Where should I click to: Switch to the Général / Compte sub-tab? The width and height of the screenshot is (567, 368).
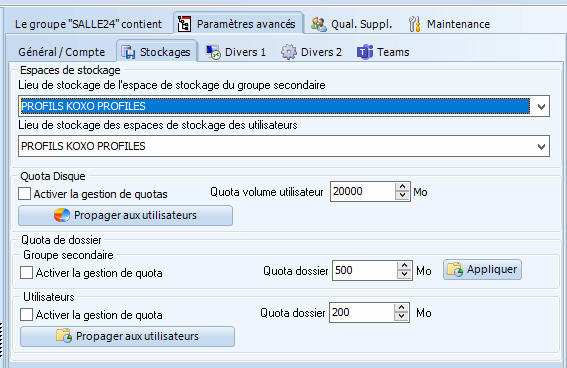point(61,52)
